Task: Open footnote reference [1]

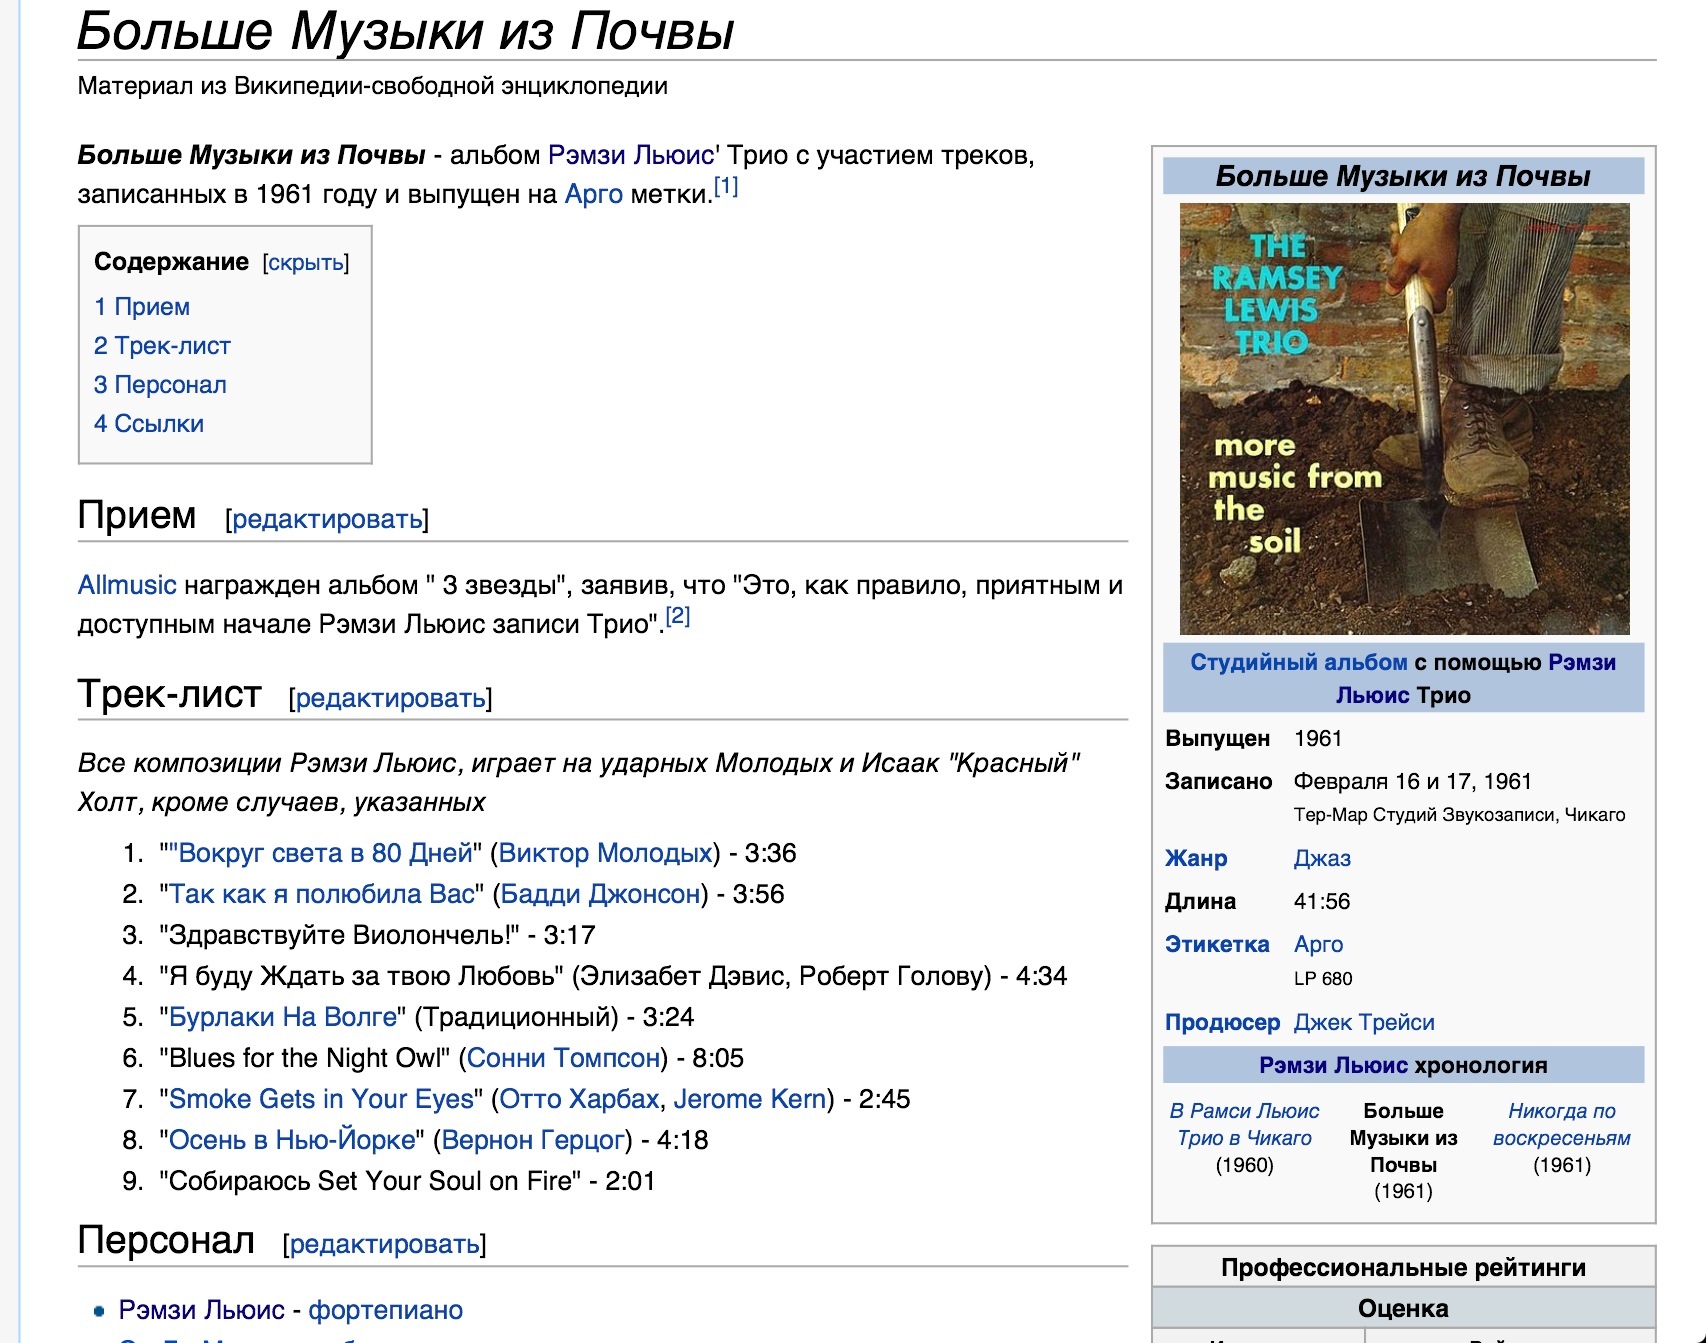Action: (x=725, y=186)
